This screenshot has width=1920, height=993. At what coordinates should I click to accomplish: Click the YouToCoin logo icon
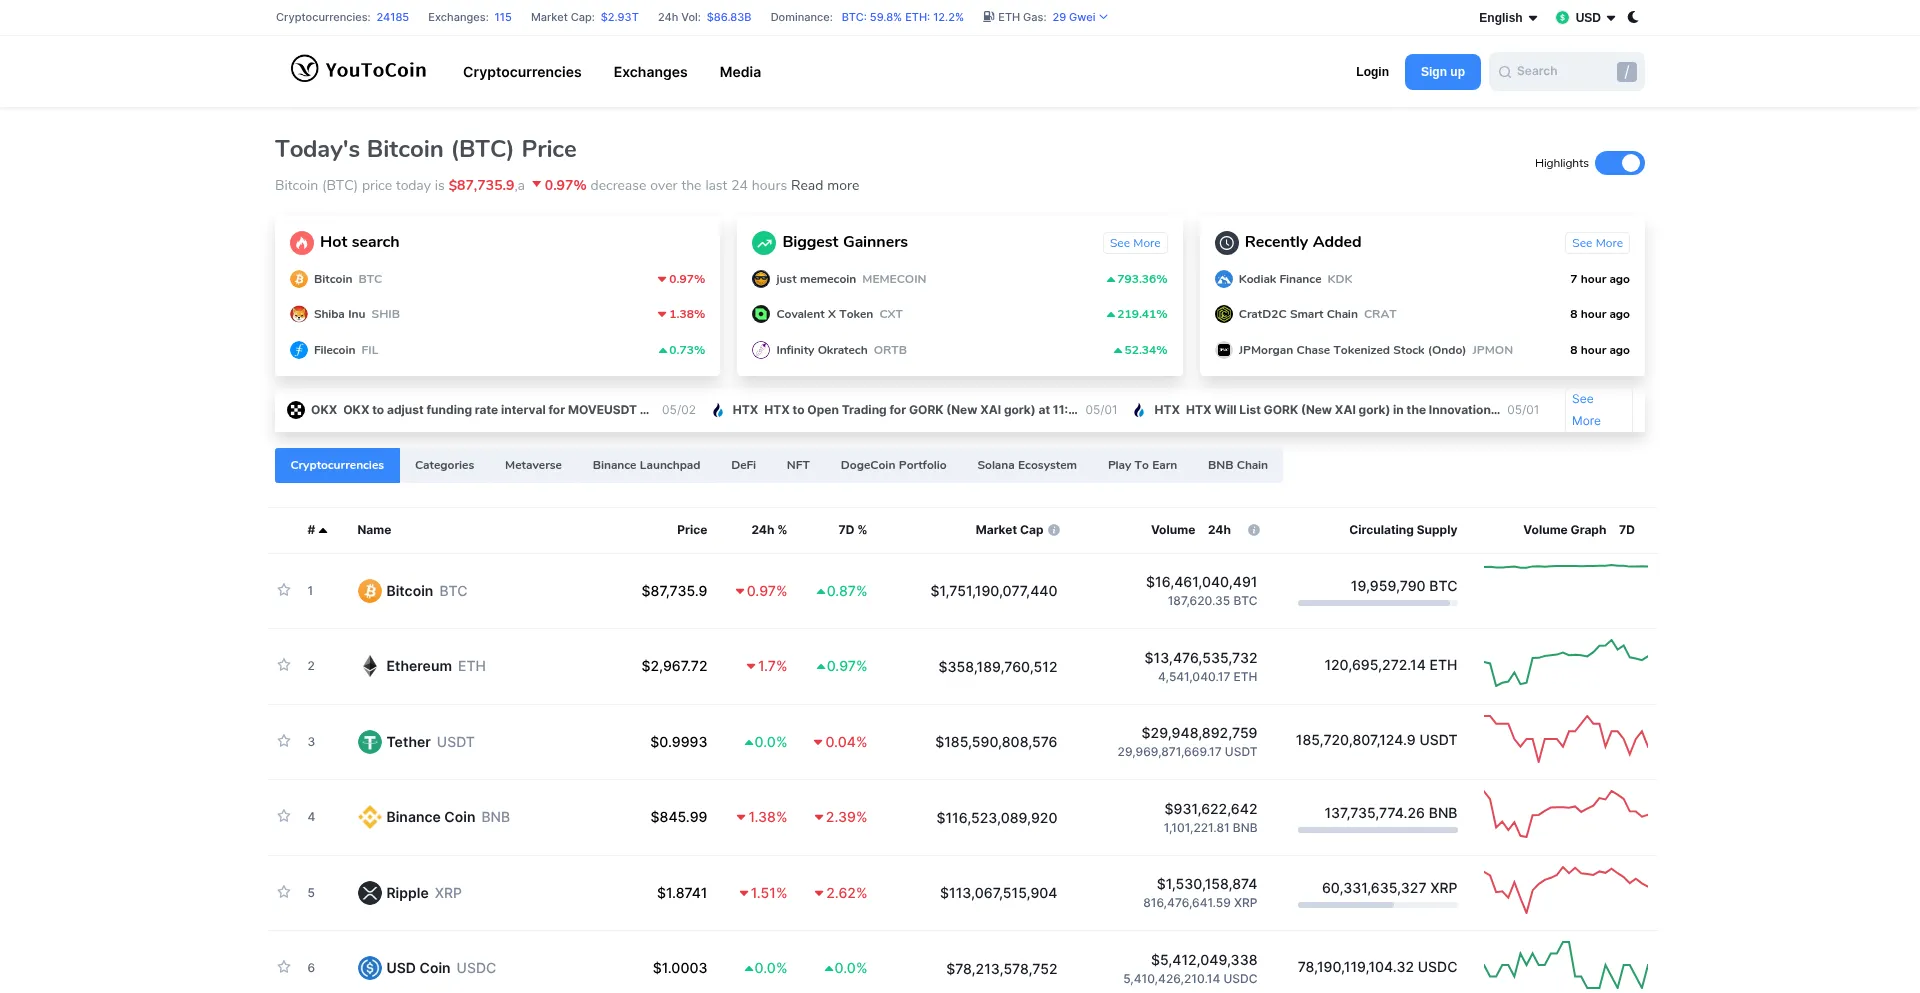(304, 70)
